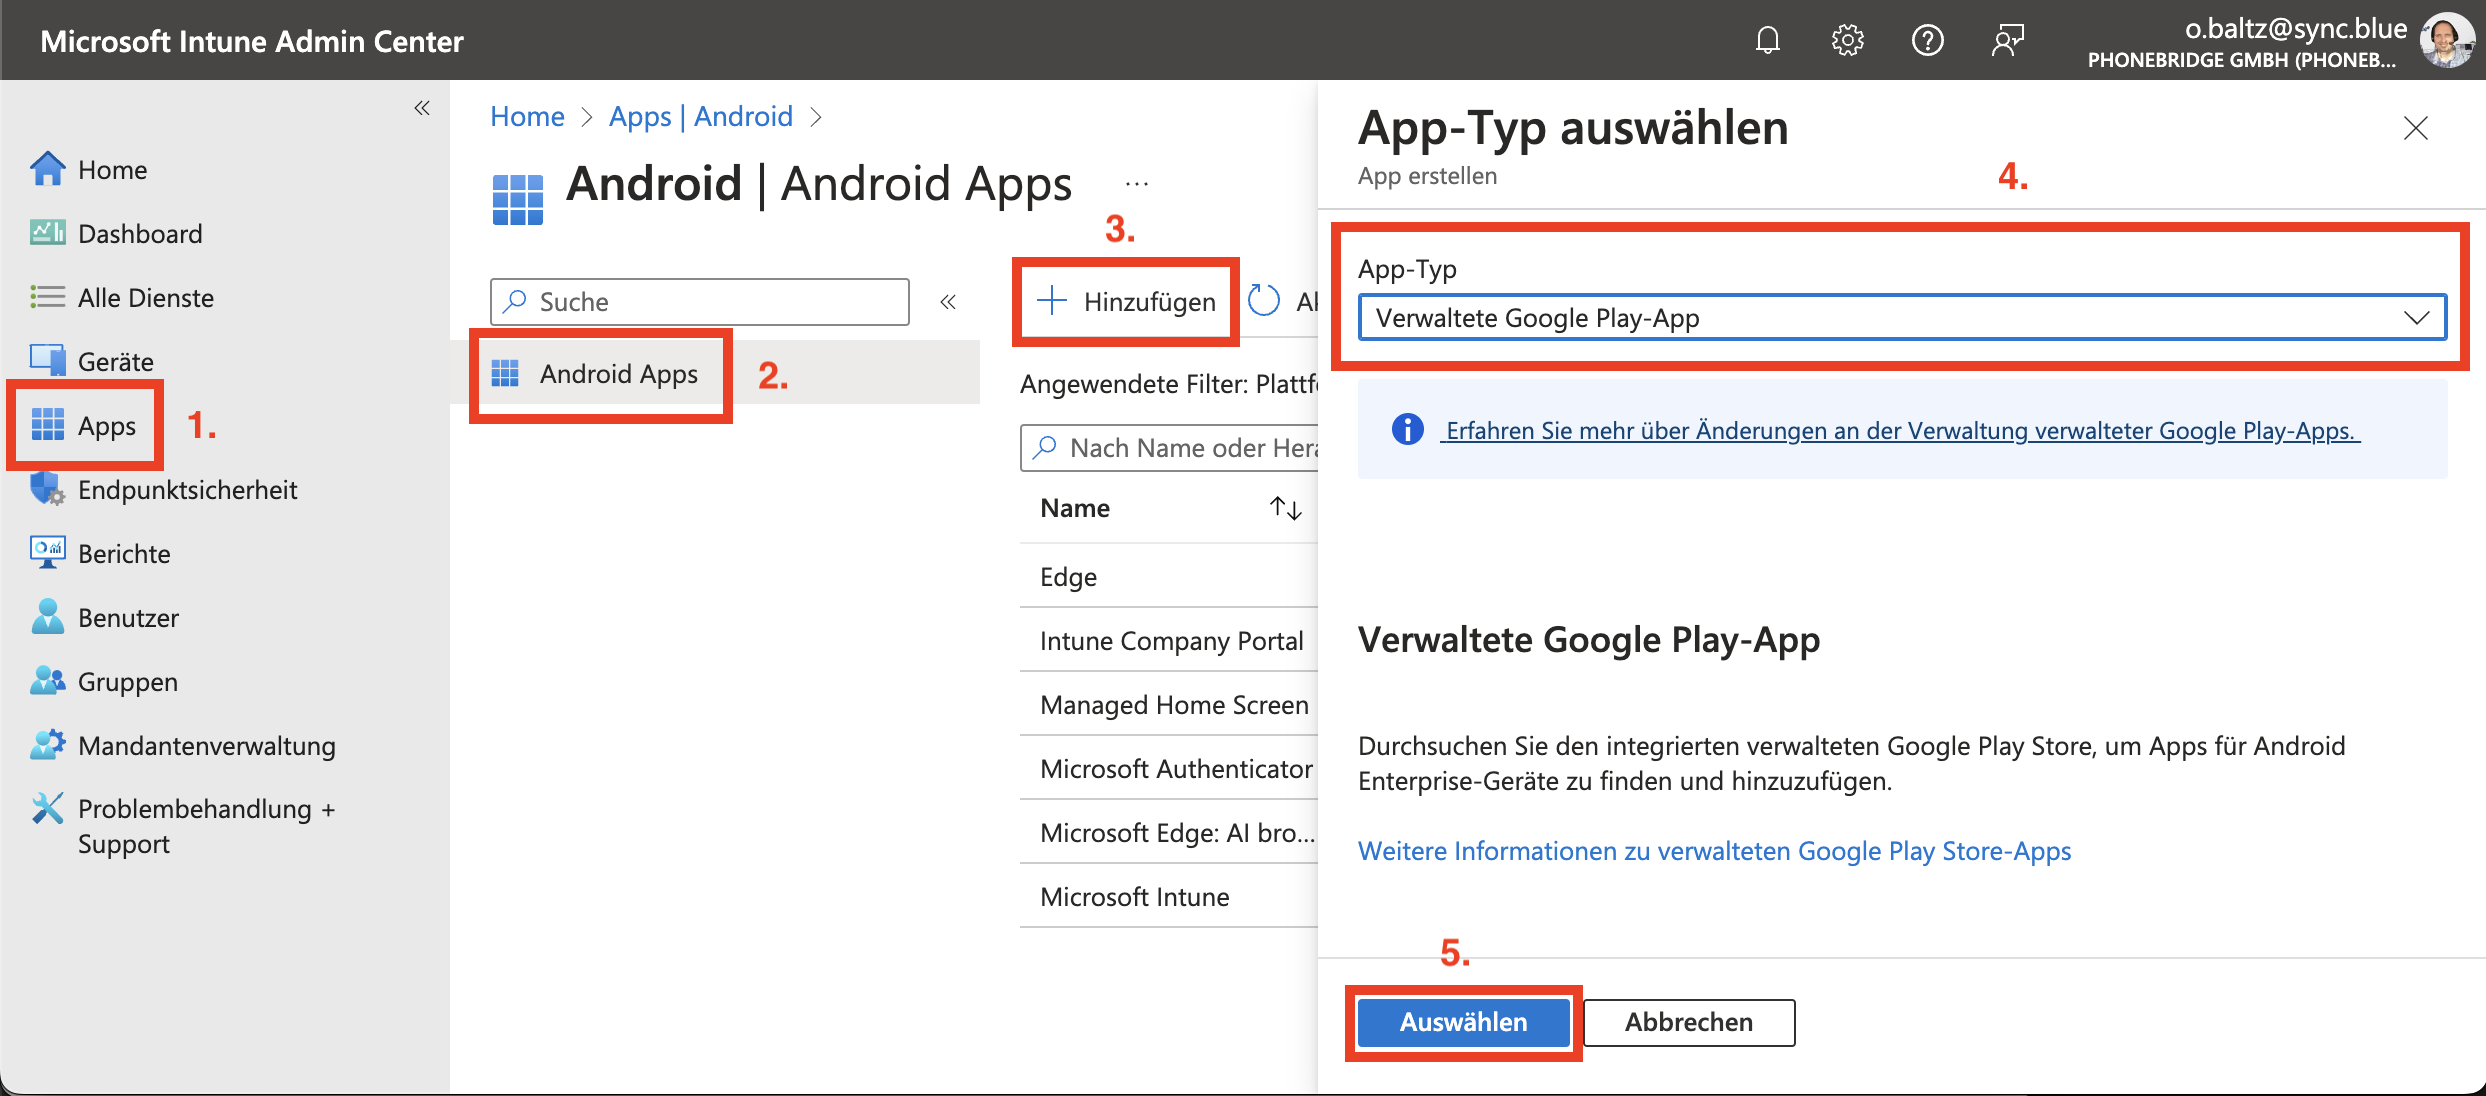Sort by the Name column header
The image size is (2486, 1096).
[x=1075, y=508]
